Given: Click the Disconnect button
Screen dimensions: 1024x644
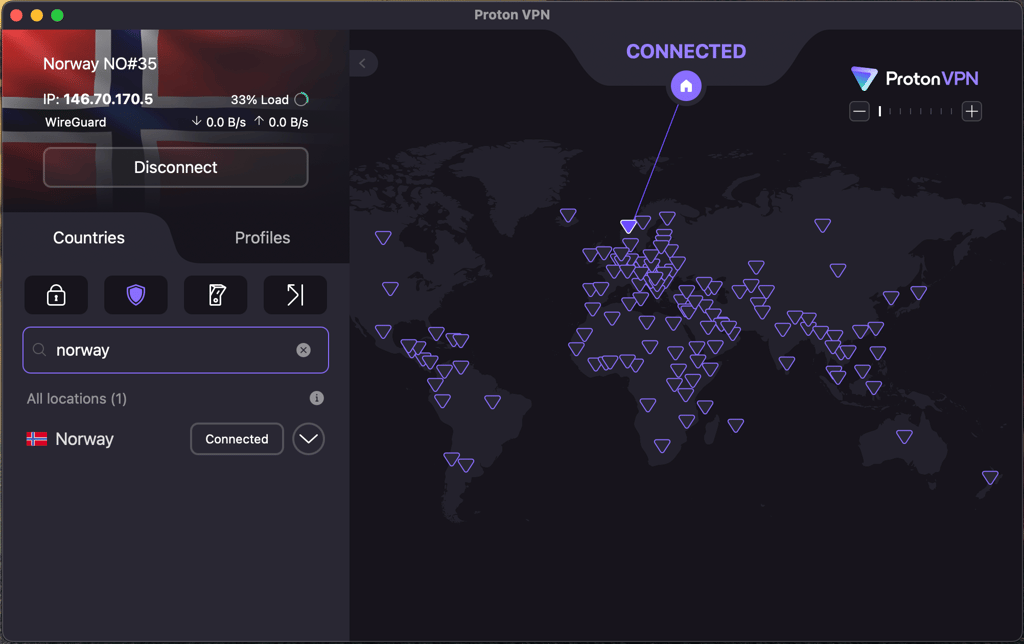Looking at the screenshot, I should 175,167.
